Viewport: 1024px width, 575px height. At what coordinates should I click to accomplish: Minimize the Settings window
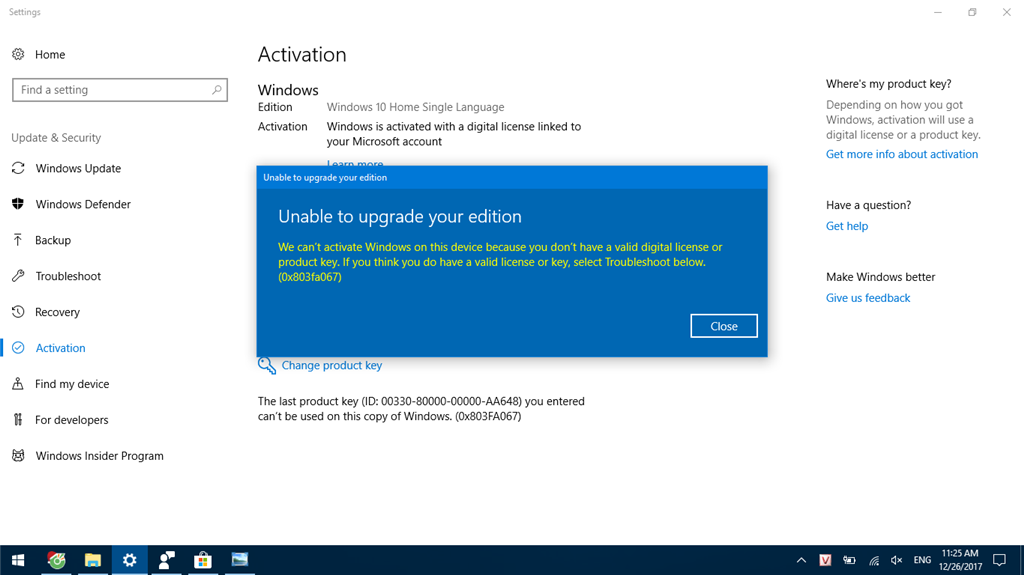click(938, 12)
